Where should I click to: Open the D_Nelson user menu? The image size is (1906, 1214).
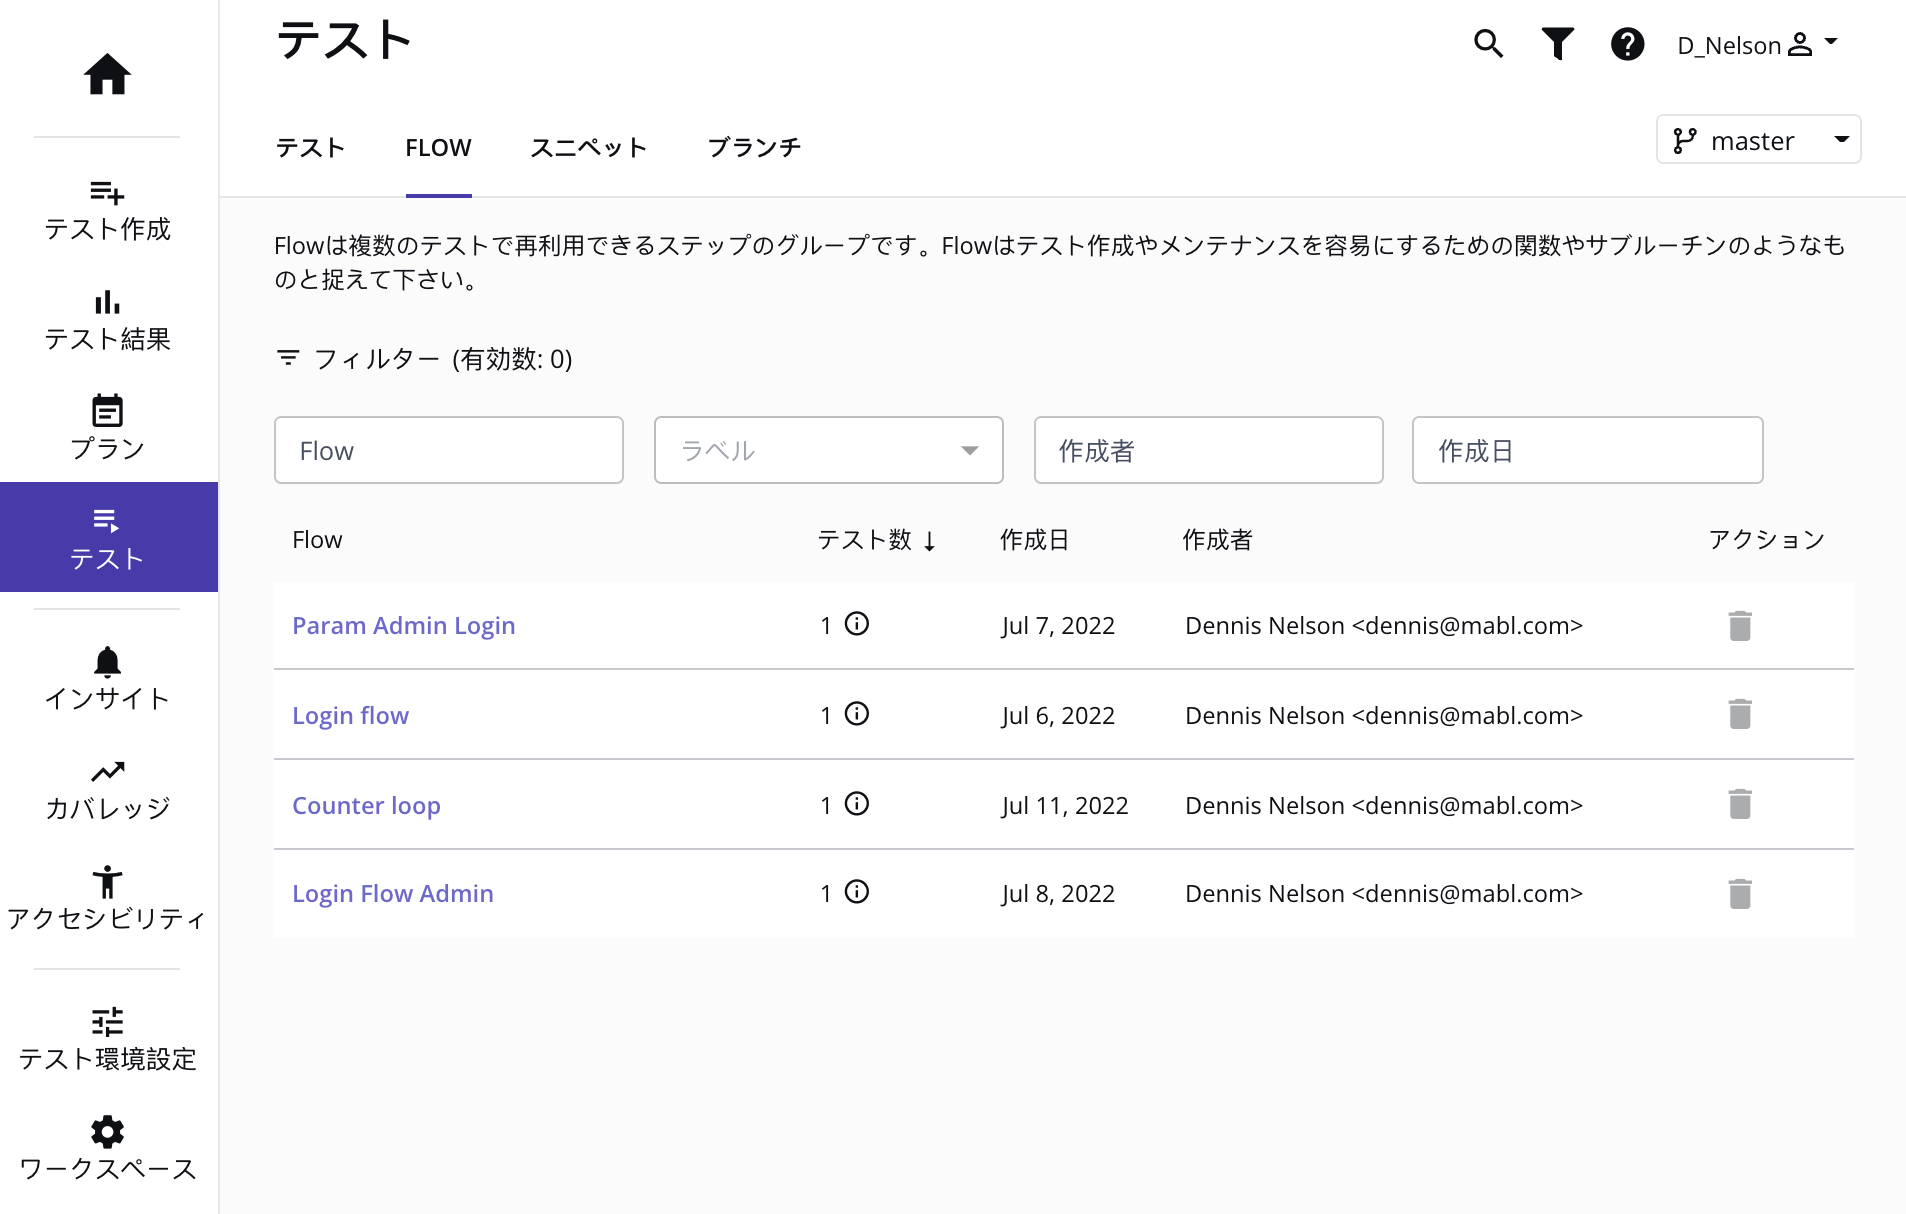click(x=1757, y=45)
